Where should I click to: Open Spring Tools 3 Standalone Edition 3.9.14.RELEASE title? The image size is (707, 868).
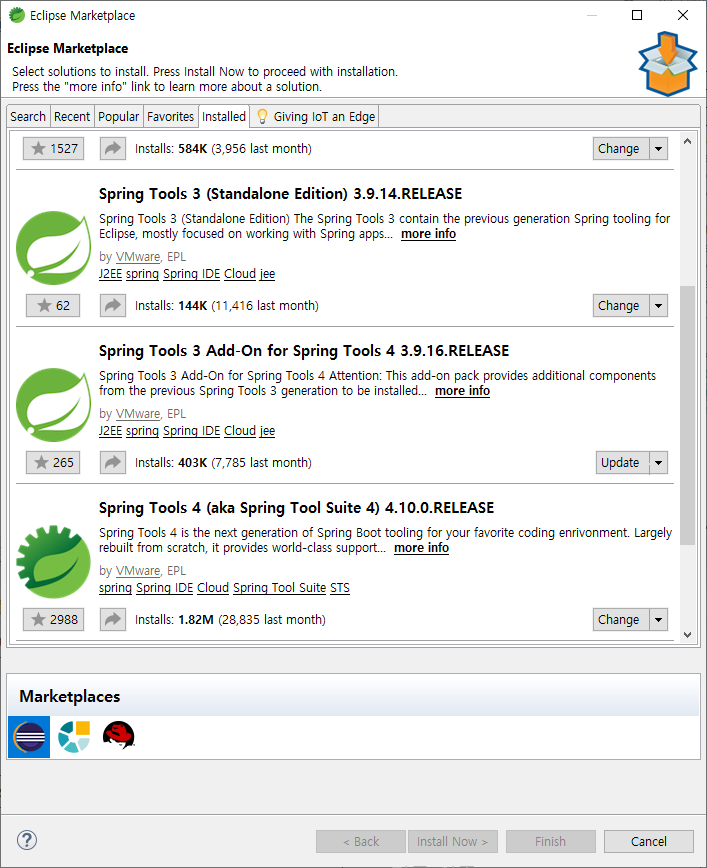(280, 194)
